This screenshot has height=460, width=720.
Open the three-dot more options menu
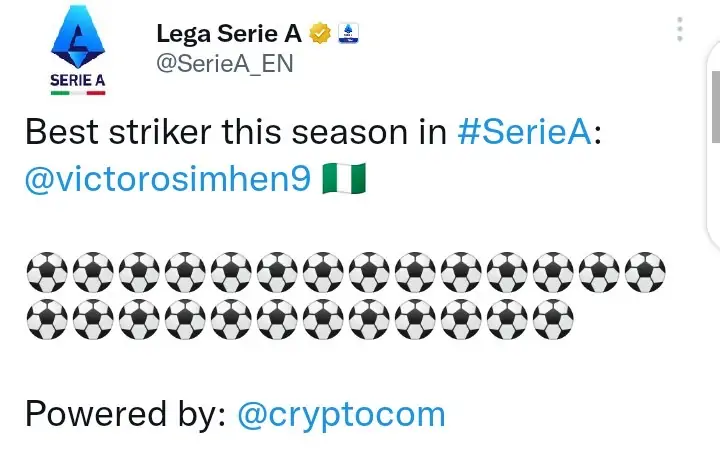[680, 29]
